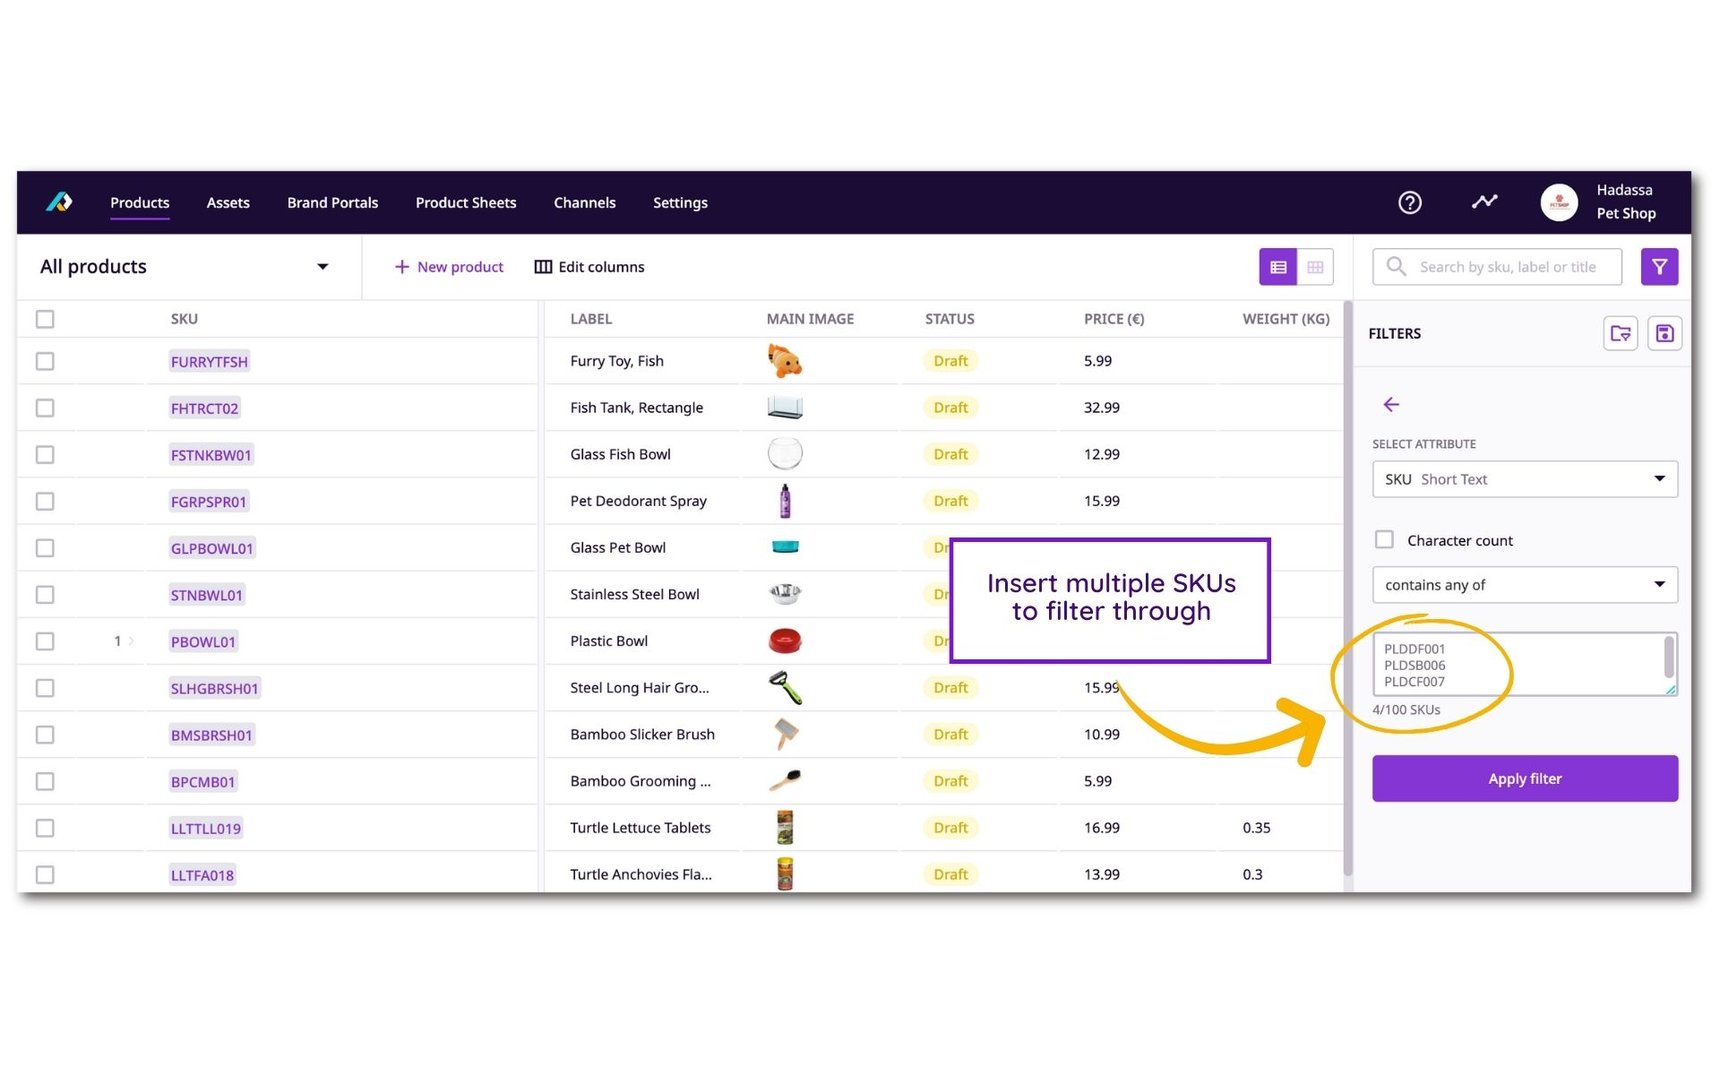Image resolution: width=1720 pixels, height=1075 pixels.
Task: Open the activity analytics graph icon
Action: tap(1484, 202)
